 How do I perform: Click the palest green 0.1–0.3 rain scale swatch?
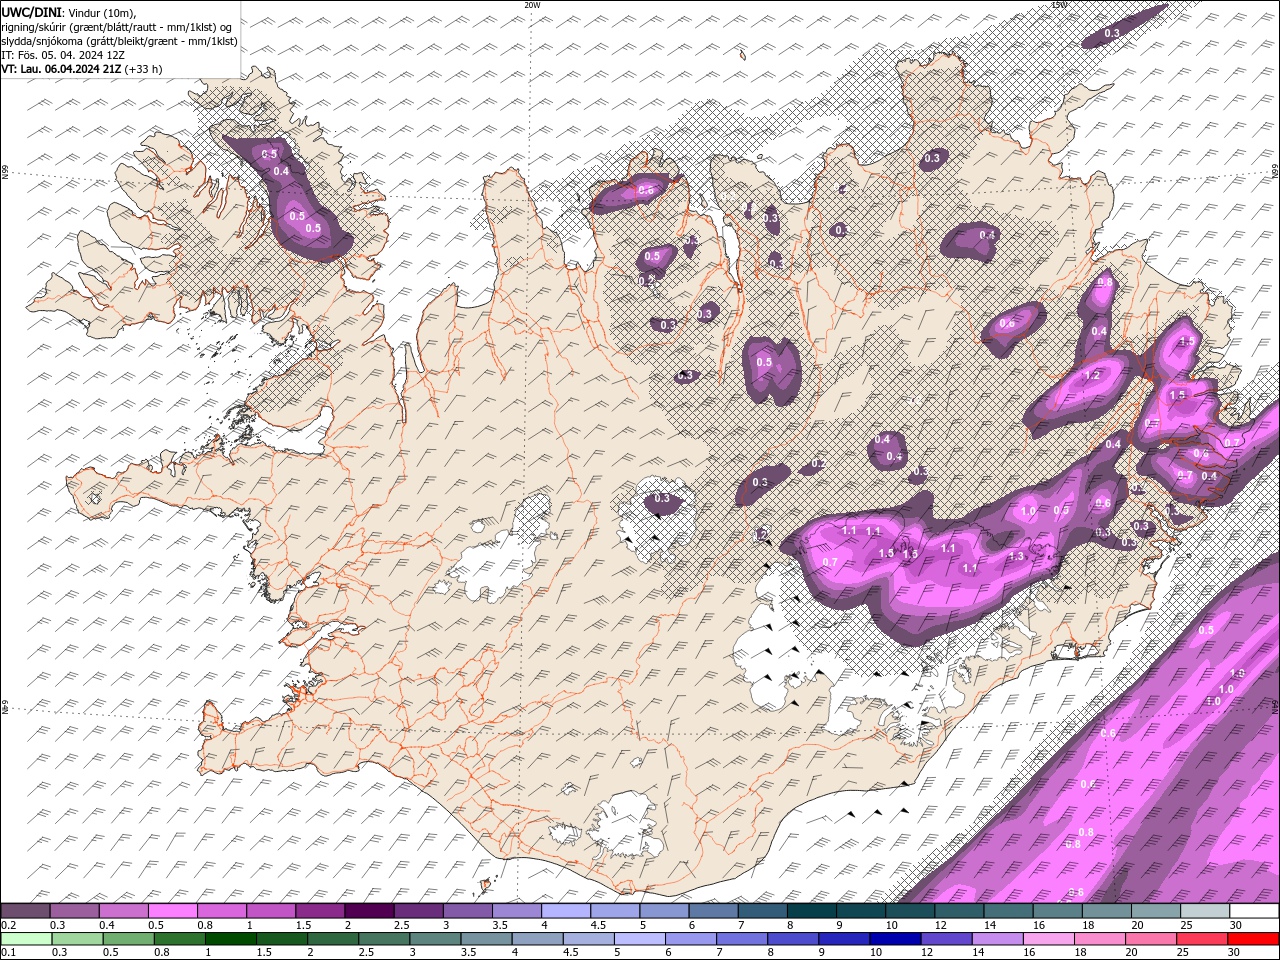tap(26, 939)
